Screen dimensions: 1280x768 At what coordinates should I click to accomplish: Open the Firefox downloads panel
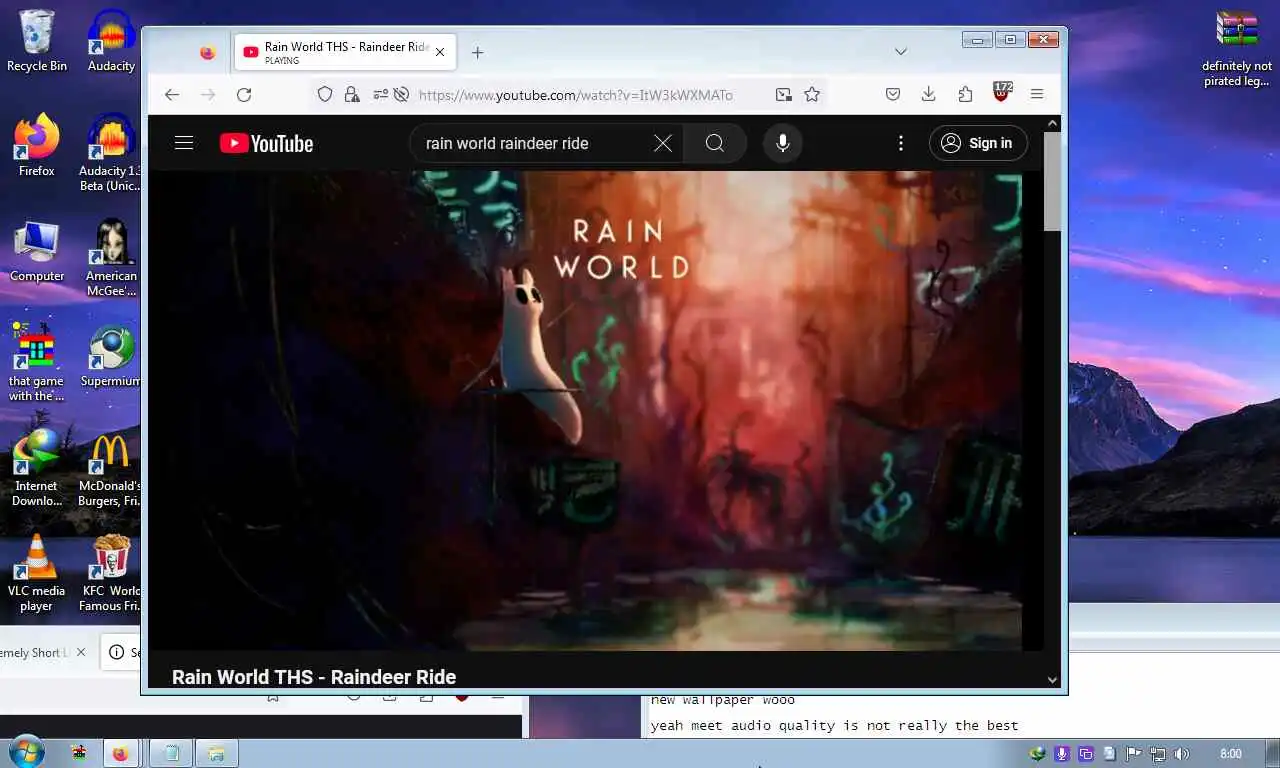[928, 94]
